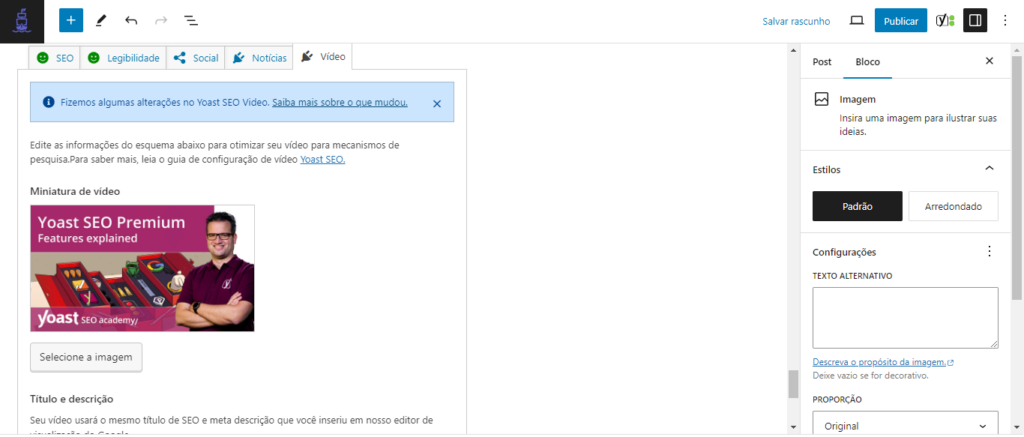
Task: Click the info icon in the blue notice
Action: pyautogui.click(x=48, y=102)
